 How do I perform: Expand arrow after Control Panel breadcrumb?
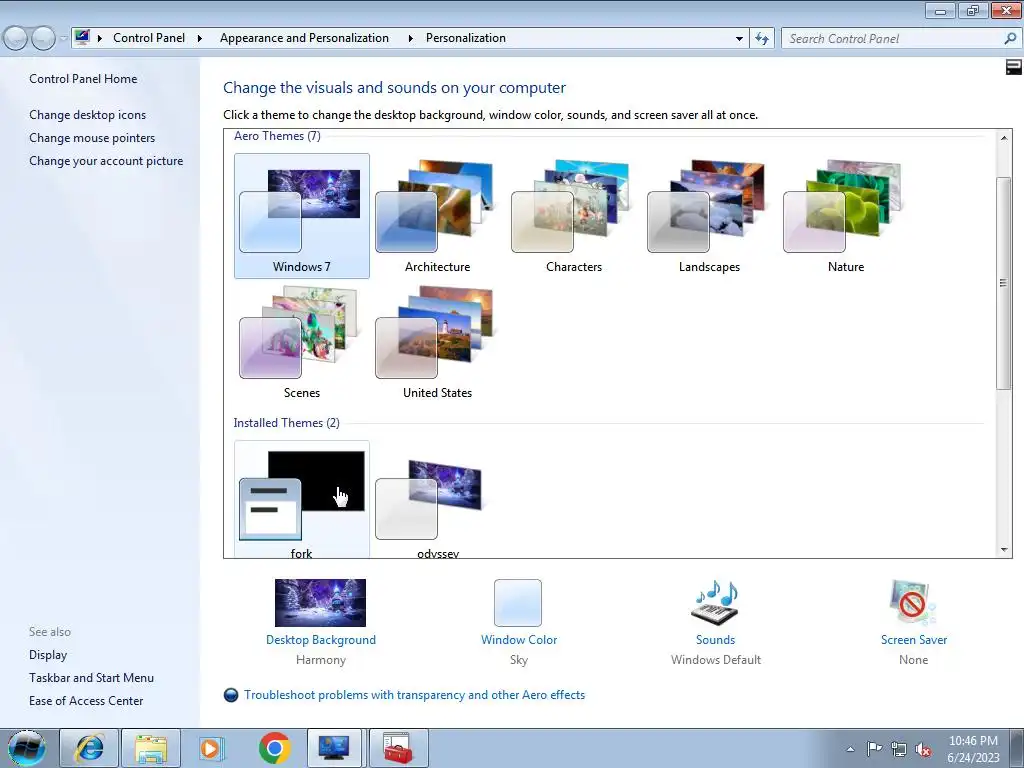[x=199, y=39]
